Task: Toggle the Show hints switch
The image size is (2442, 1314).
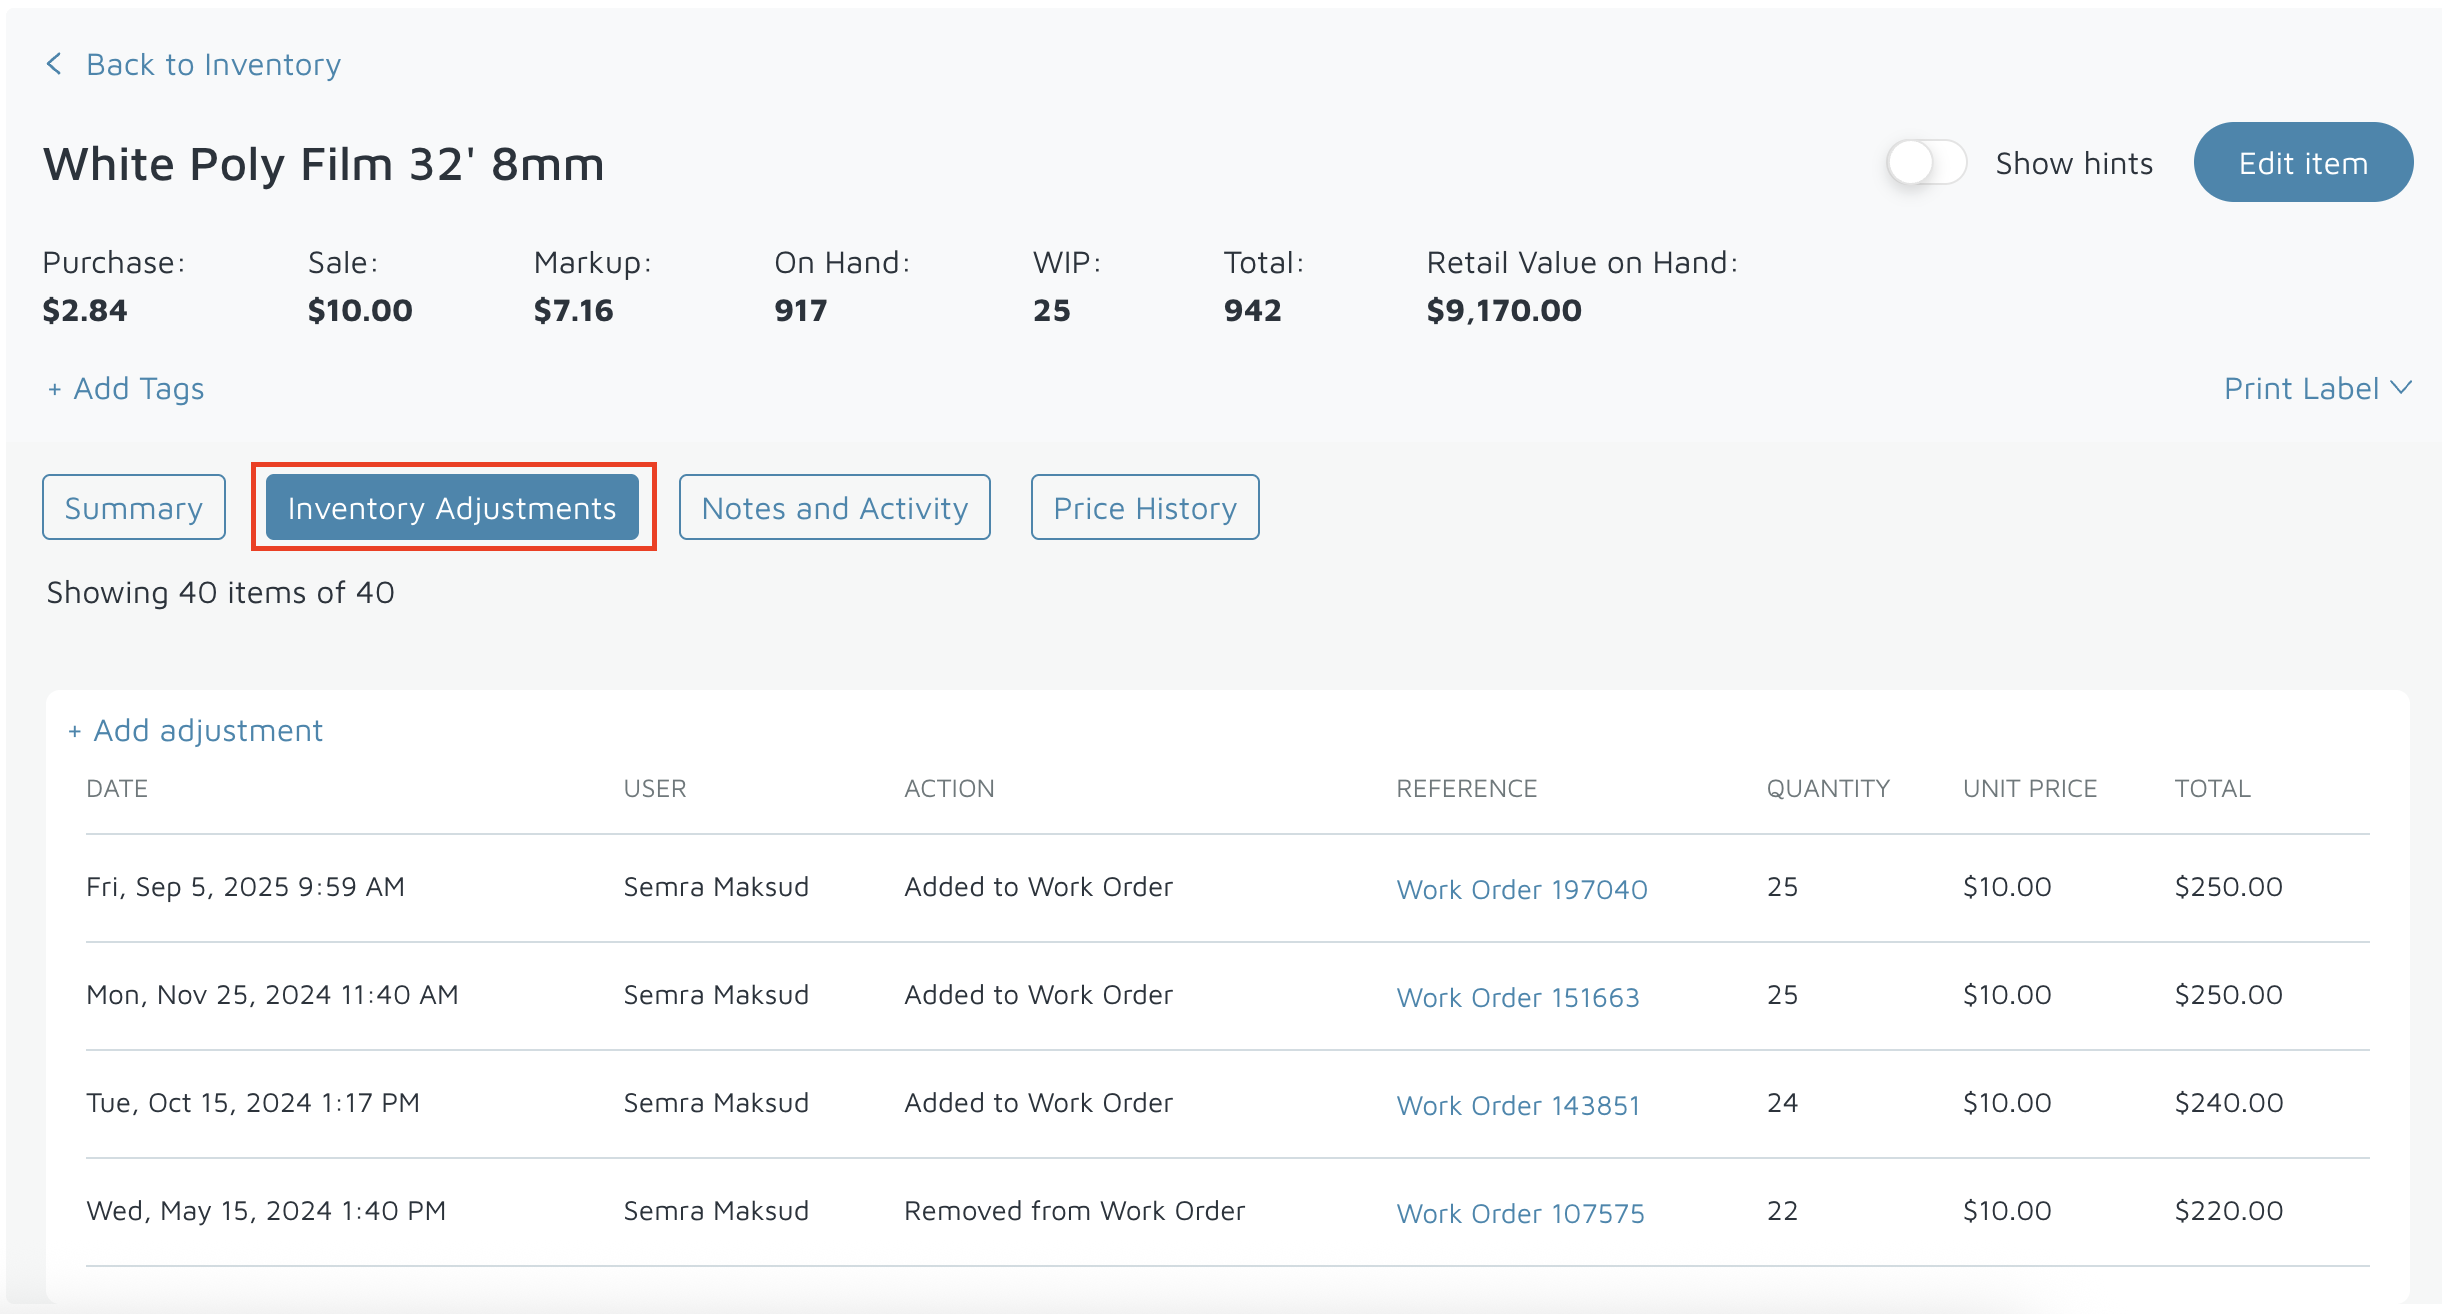Action: (1925, 163)
